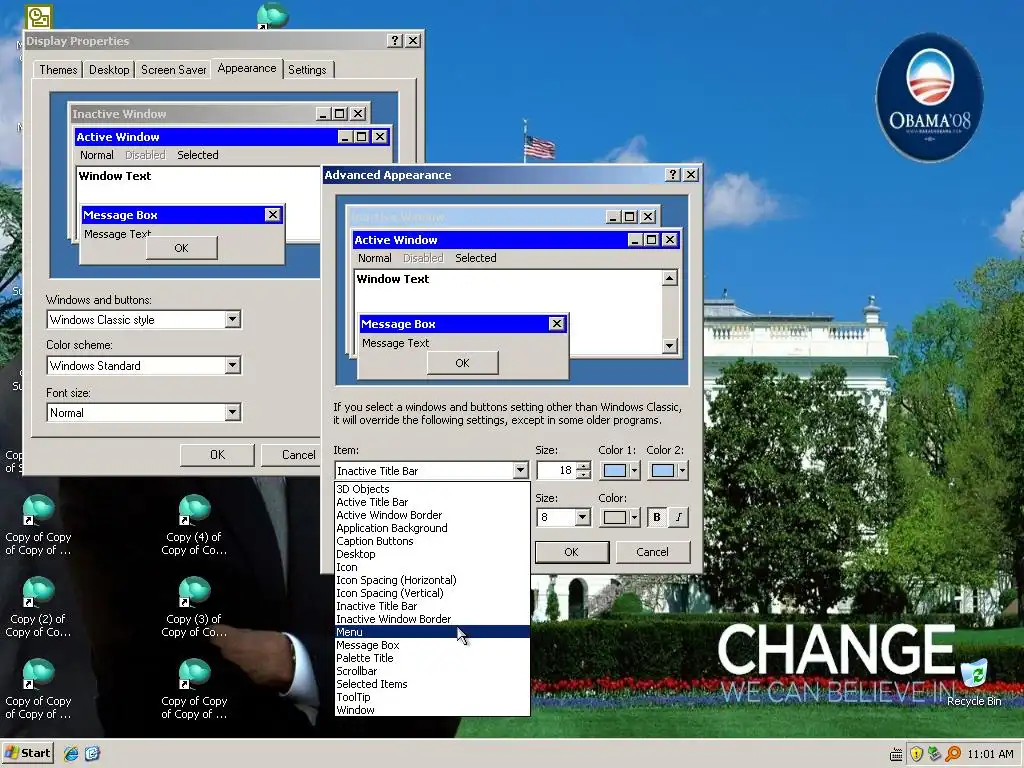Open the Recycle Bin desktop icon

click(974, 682)
